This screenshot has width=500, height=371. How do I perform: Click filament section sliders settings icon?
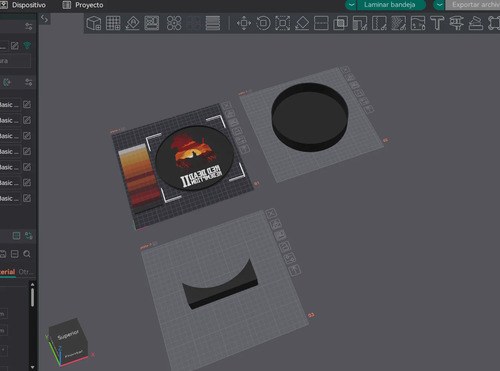[x=29, y=82]
